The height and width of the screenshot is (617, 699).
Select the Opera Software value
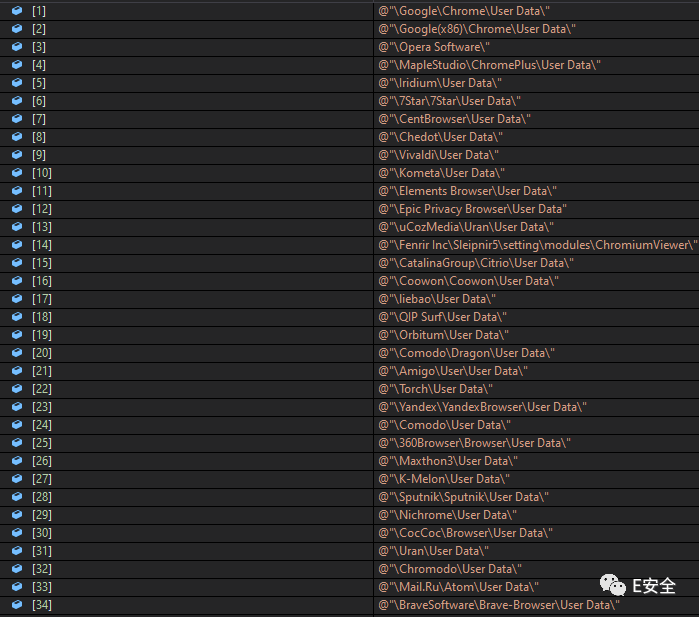point(434,47)
